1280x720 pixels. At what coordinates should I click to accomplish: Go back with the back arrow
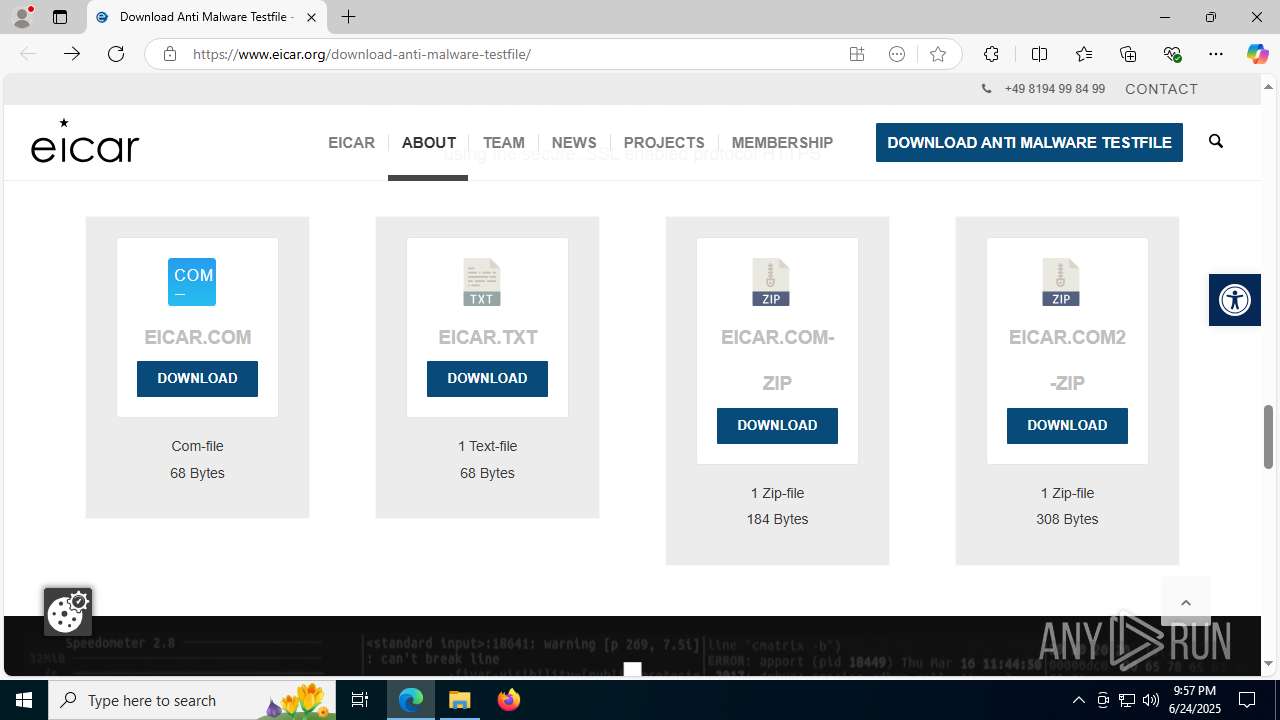click(x=28, y=54)
